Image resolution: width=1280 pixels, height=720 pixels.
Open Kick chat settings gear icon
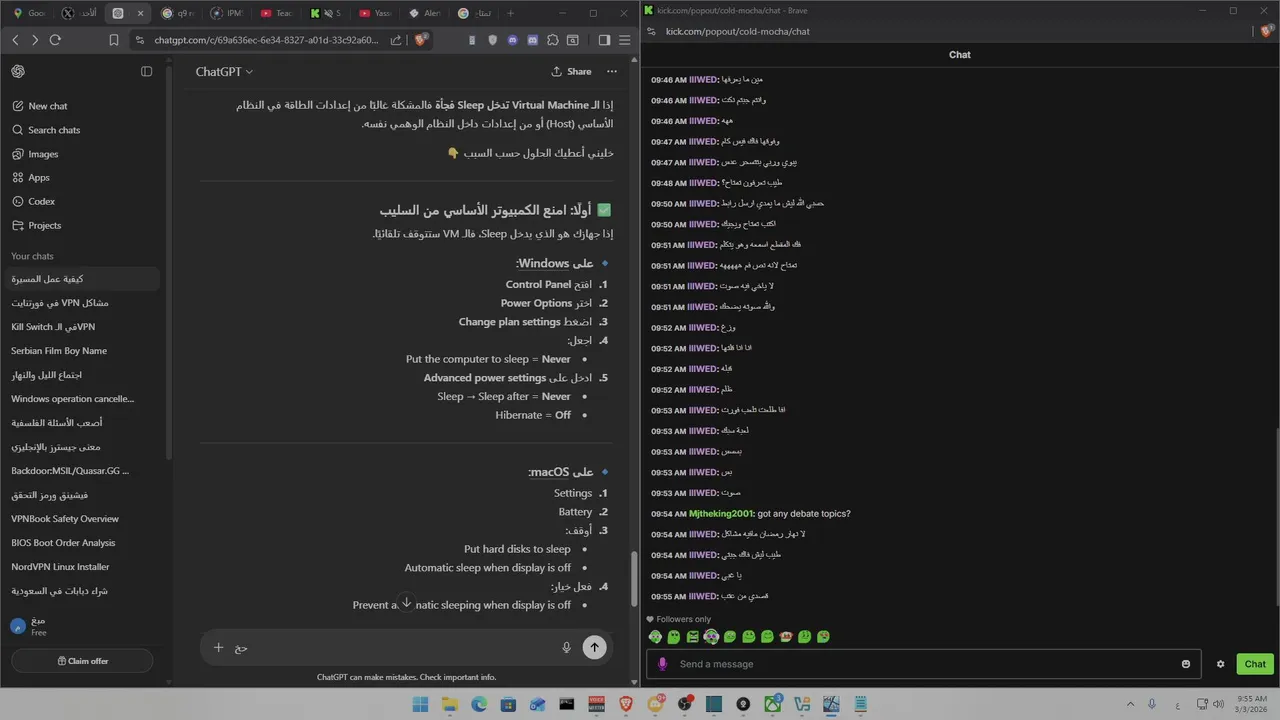[1220, 664]
